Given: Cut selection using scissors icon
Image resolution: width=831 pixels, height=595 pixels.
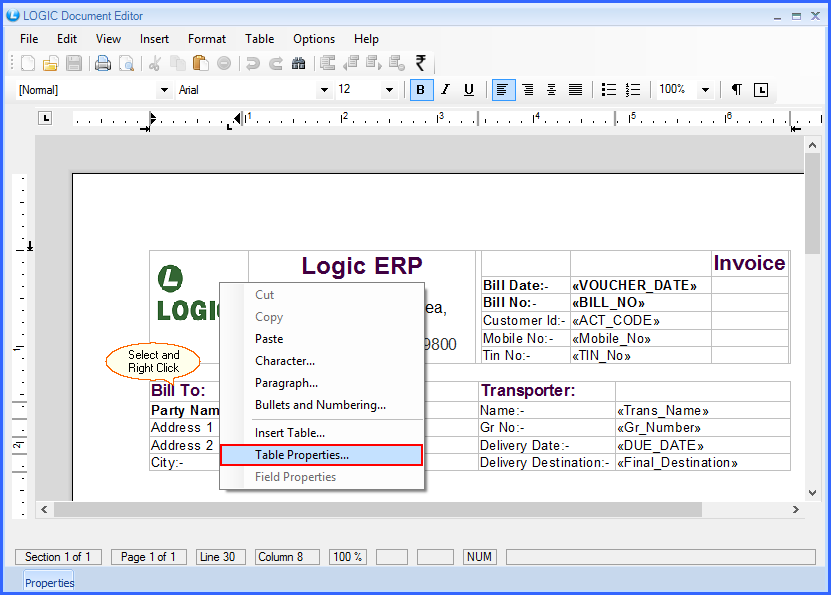Looking at the screenshot, I should point(155,64).
